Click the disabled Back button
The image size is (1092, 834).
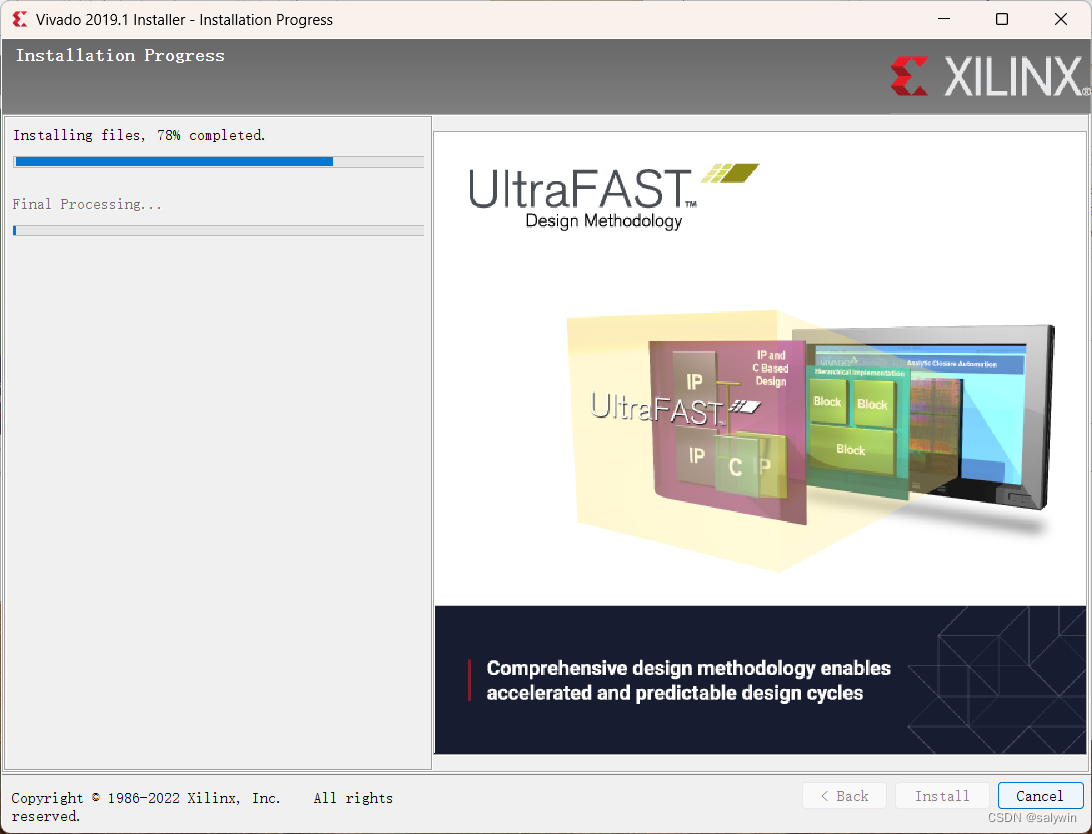844,796
